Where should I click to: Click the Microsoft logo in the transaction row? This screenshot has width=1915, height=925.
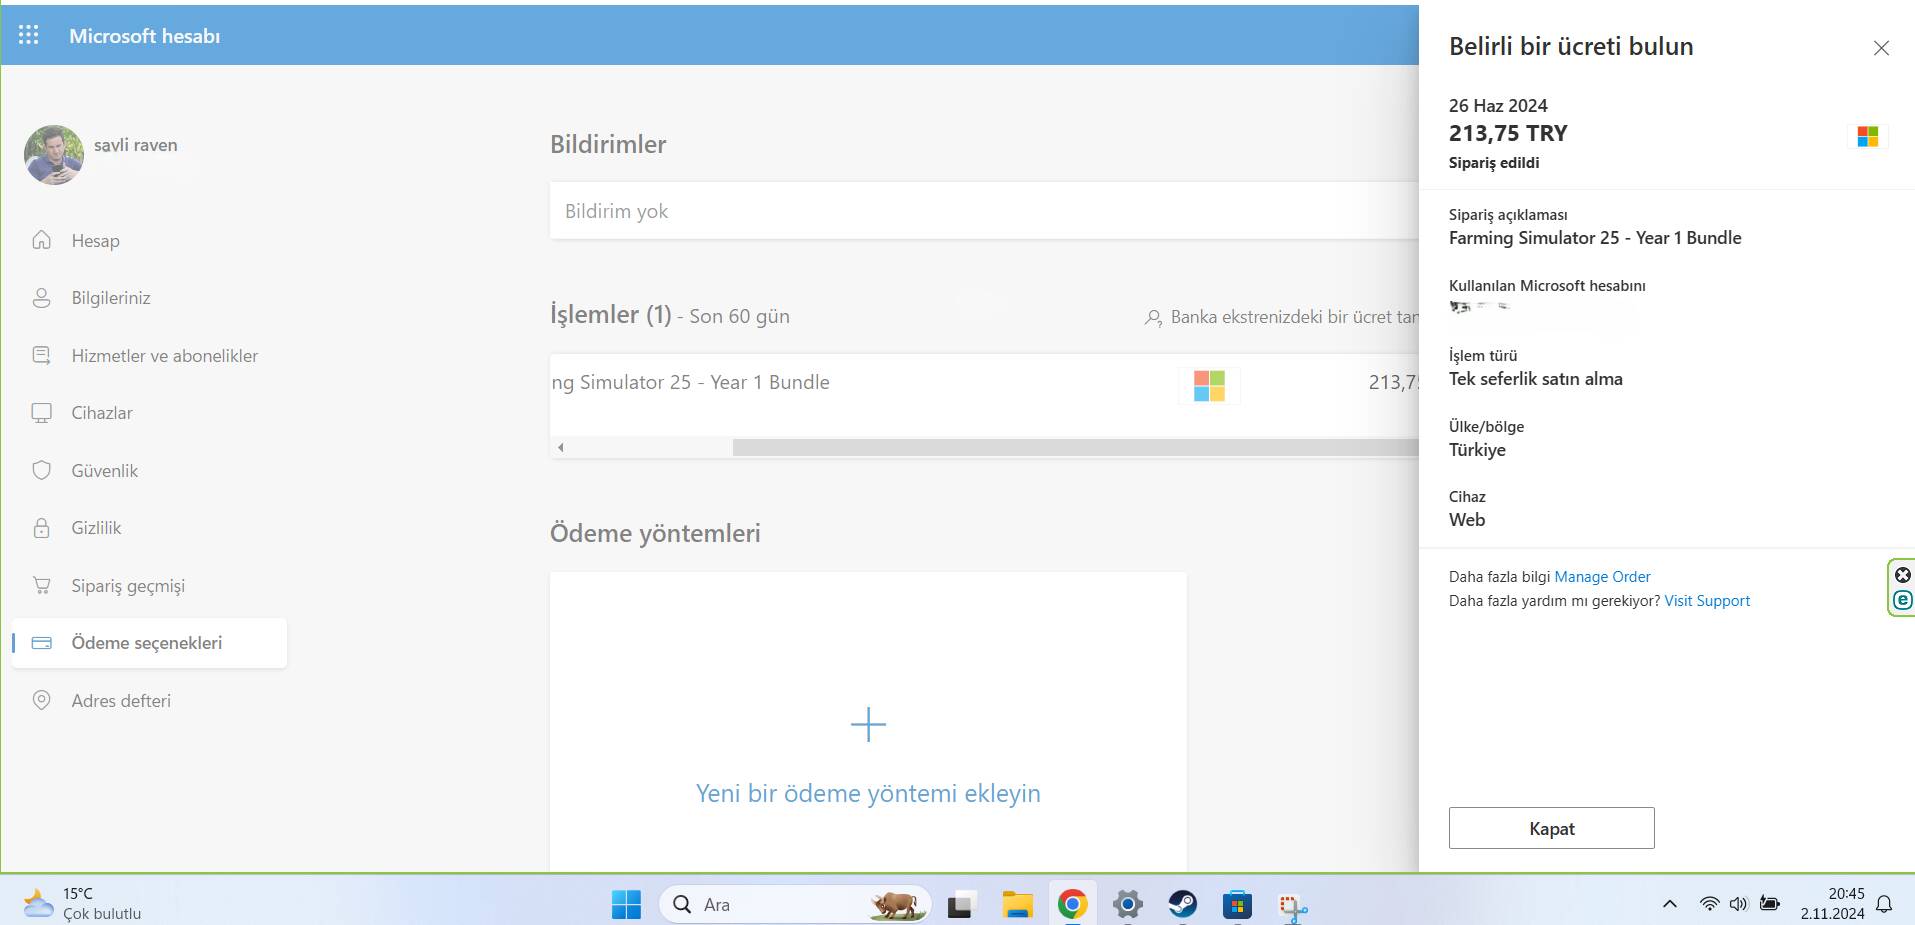pyautogui.click(x=1209, y=385)
